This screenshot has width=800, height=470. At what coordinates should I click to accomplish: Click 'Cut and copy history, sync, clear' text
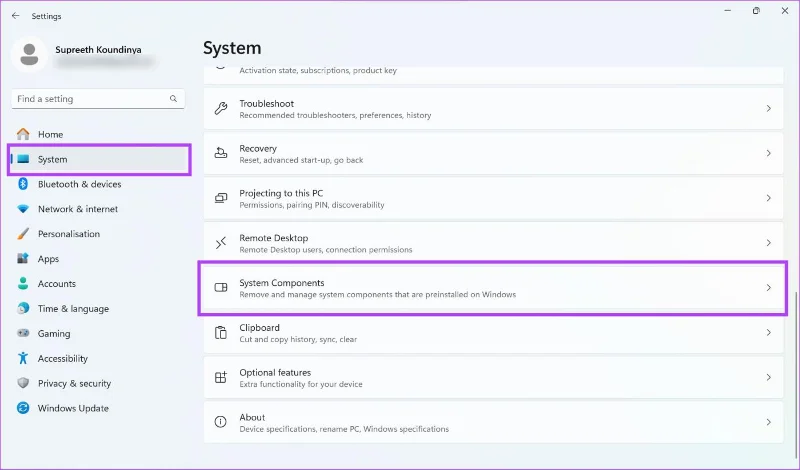click(x=298, y=339)
